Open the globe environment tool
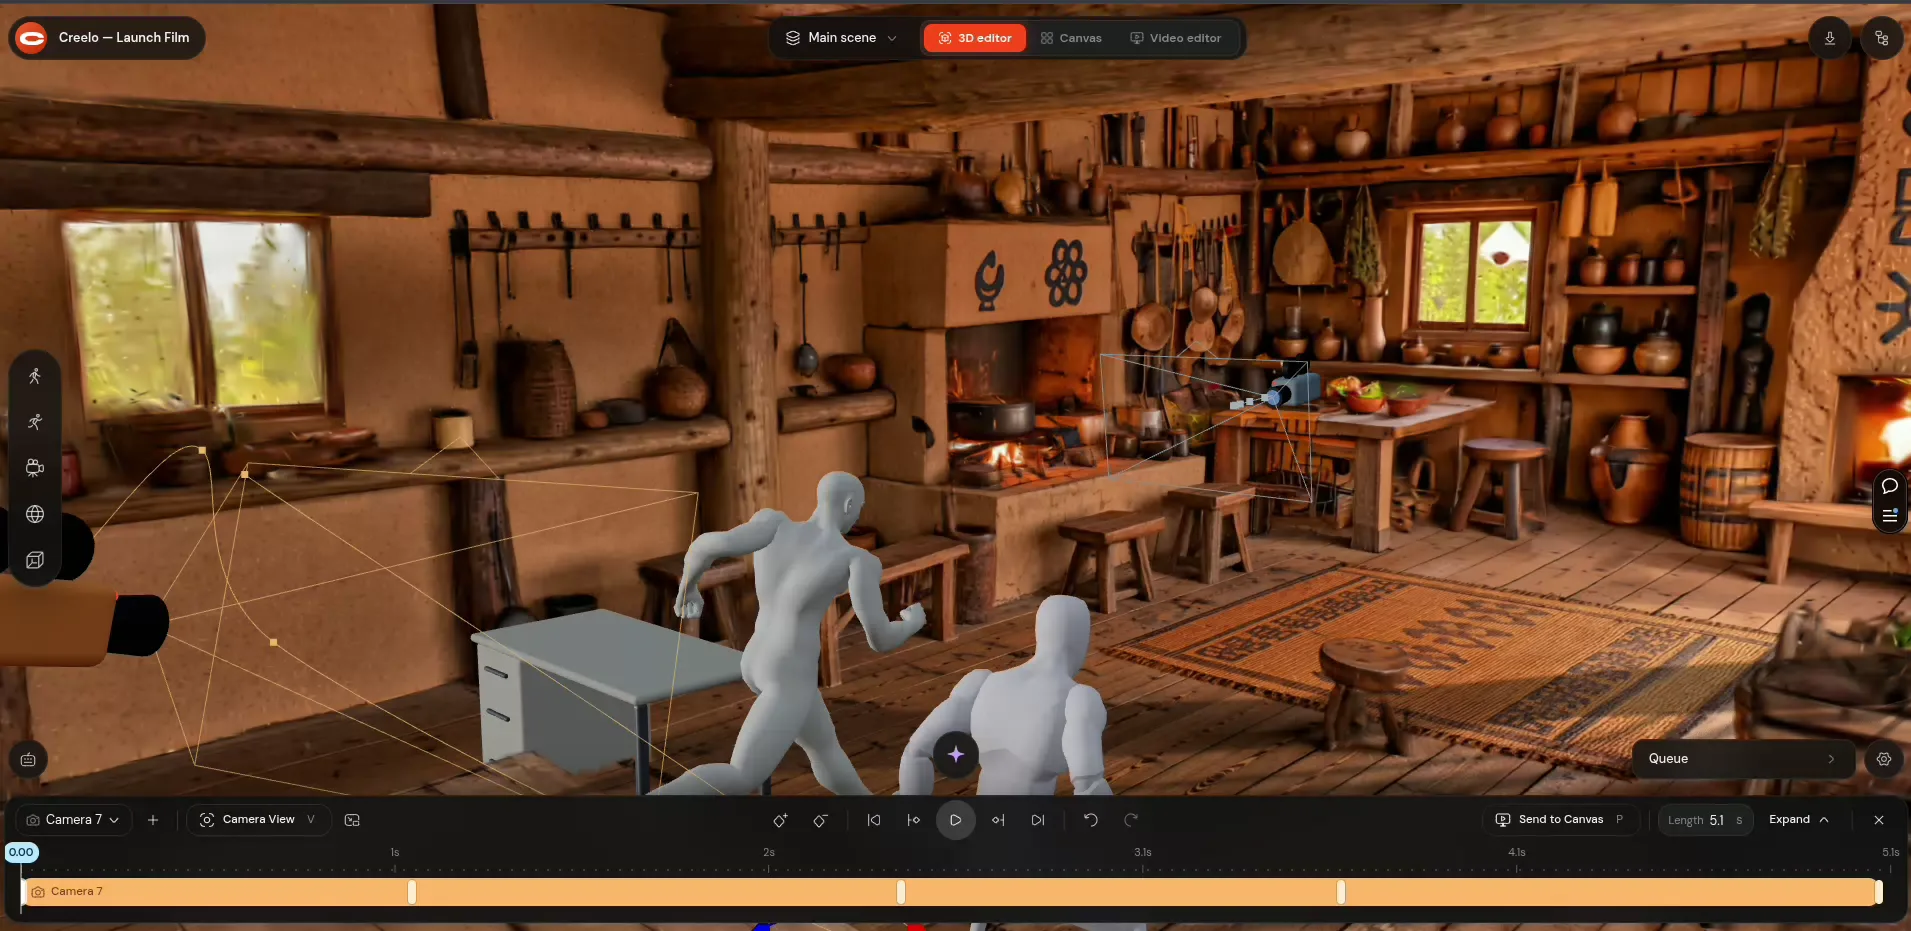Viewport: 1911px width, 931px height. tap(35, 514)
